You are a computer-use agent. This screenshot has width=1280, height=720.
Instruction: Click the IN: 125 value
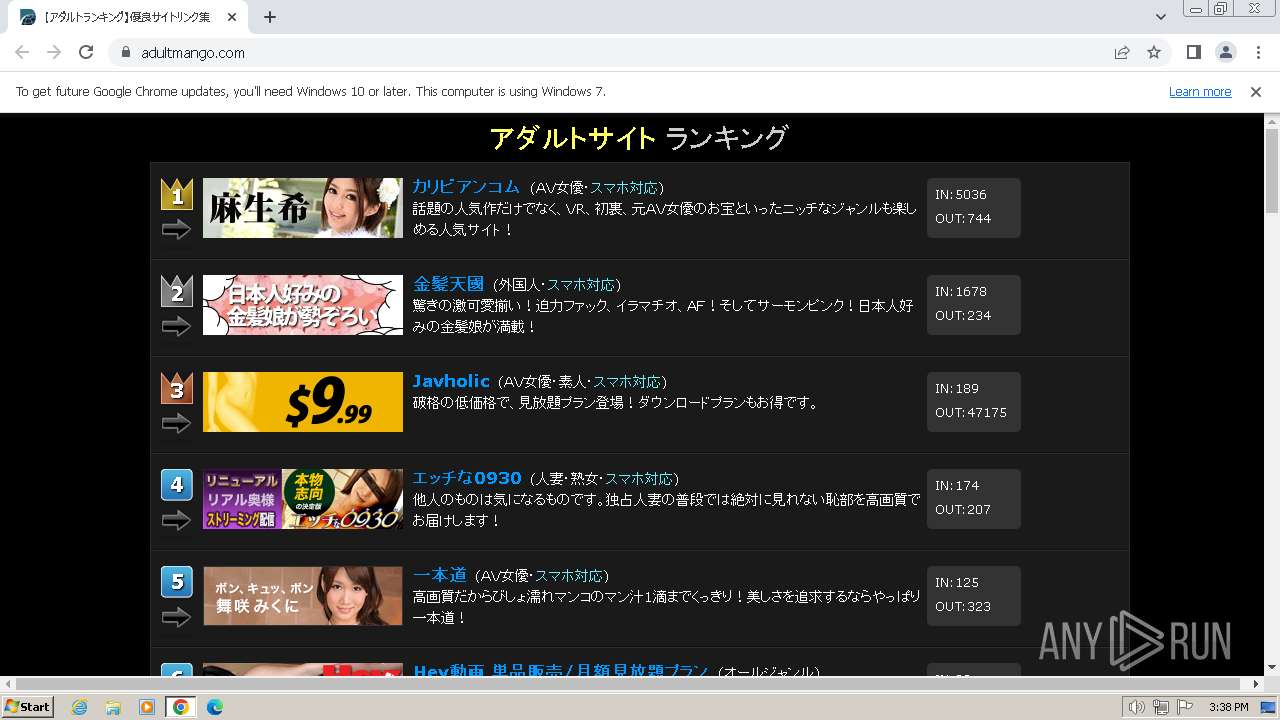coord(967,583)
